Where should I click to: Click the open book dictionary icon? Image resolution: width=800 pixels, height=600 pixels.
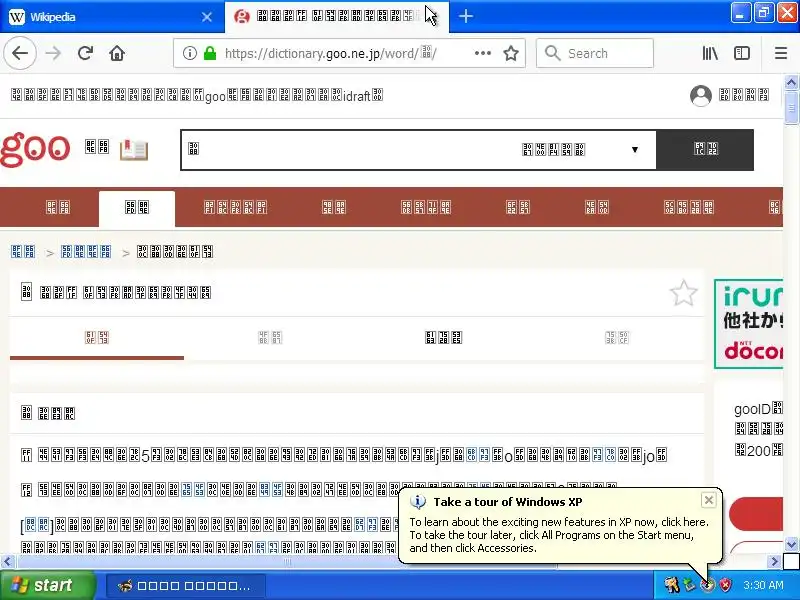pyautogui.click(x=134, y=150)
